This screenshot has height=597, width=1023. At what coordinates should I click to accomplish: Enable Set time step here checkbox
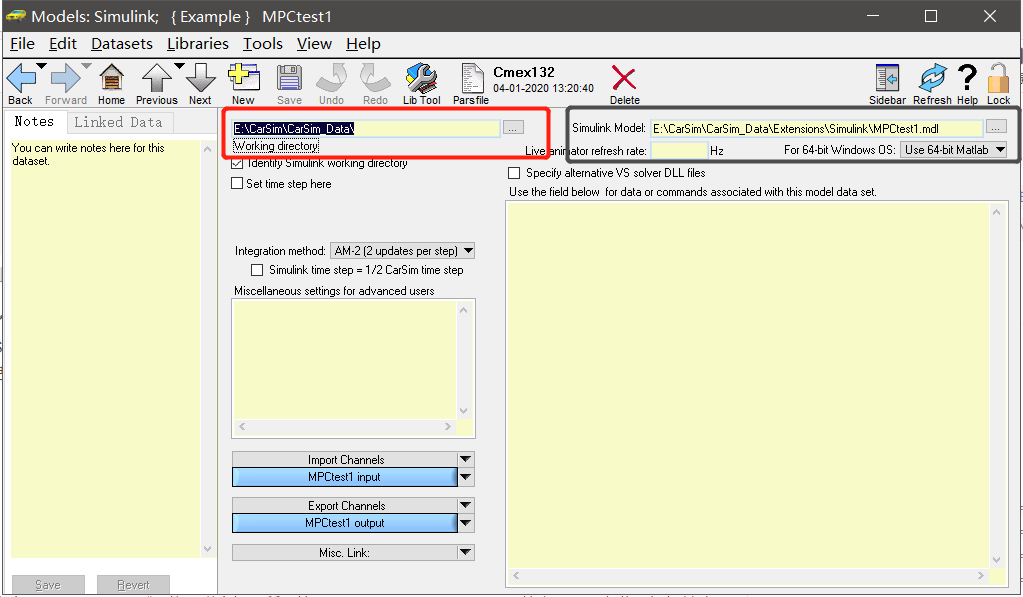pyautogui.click(x=237, y=183)
